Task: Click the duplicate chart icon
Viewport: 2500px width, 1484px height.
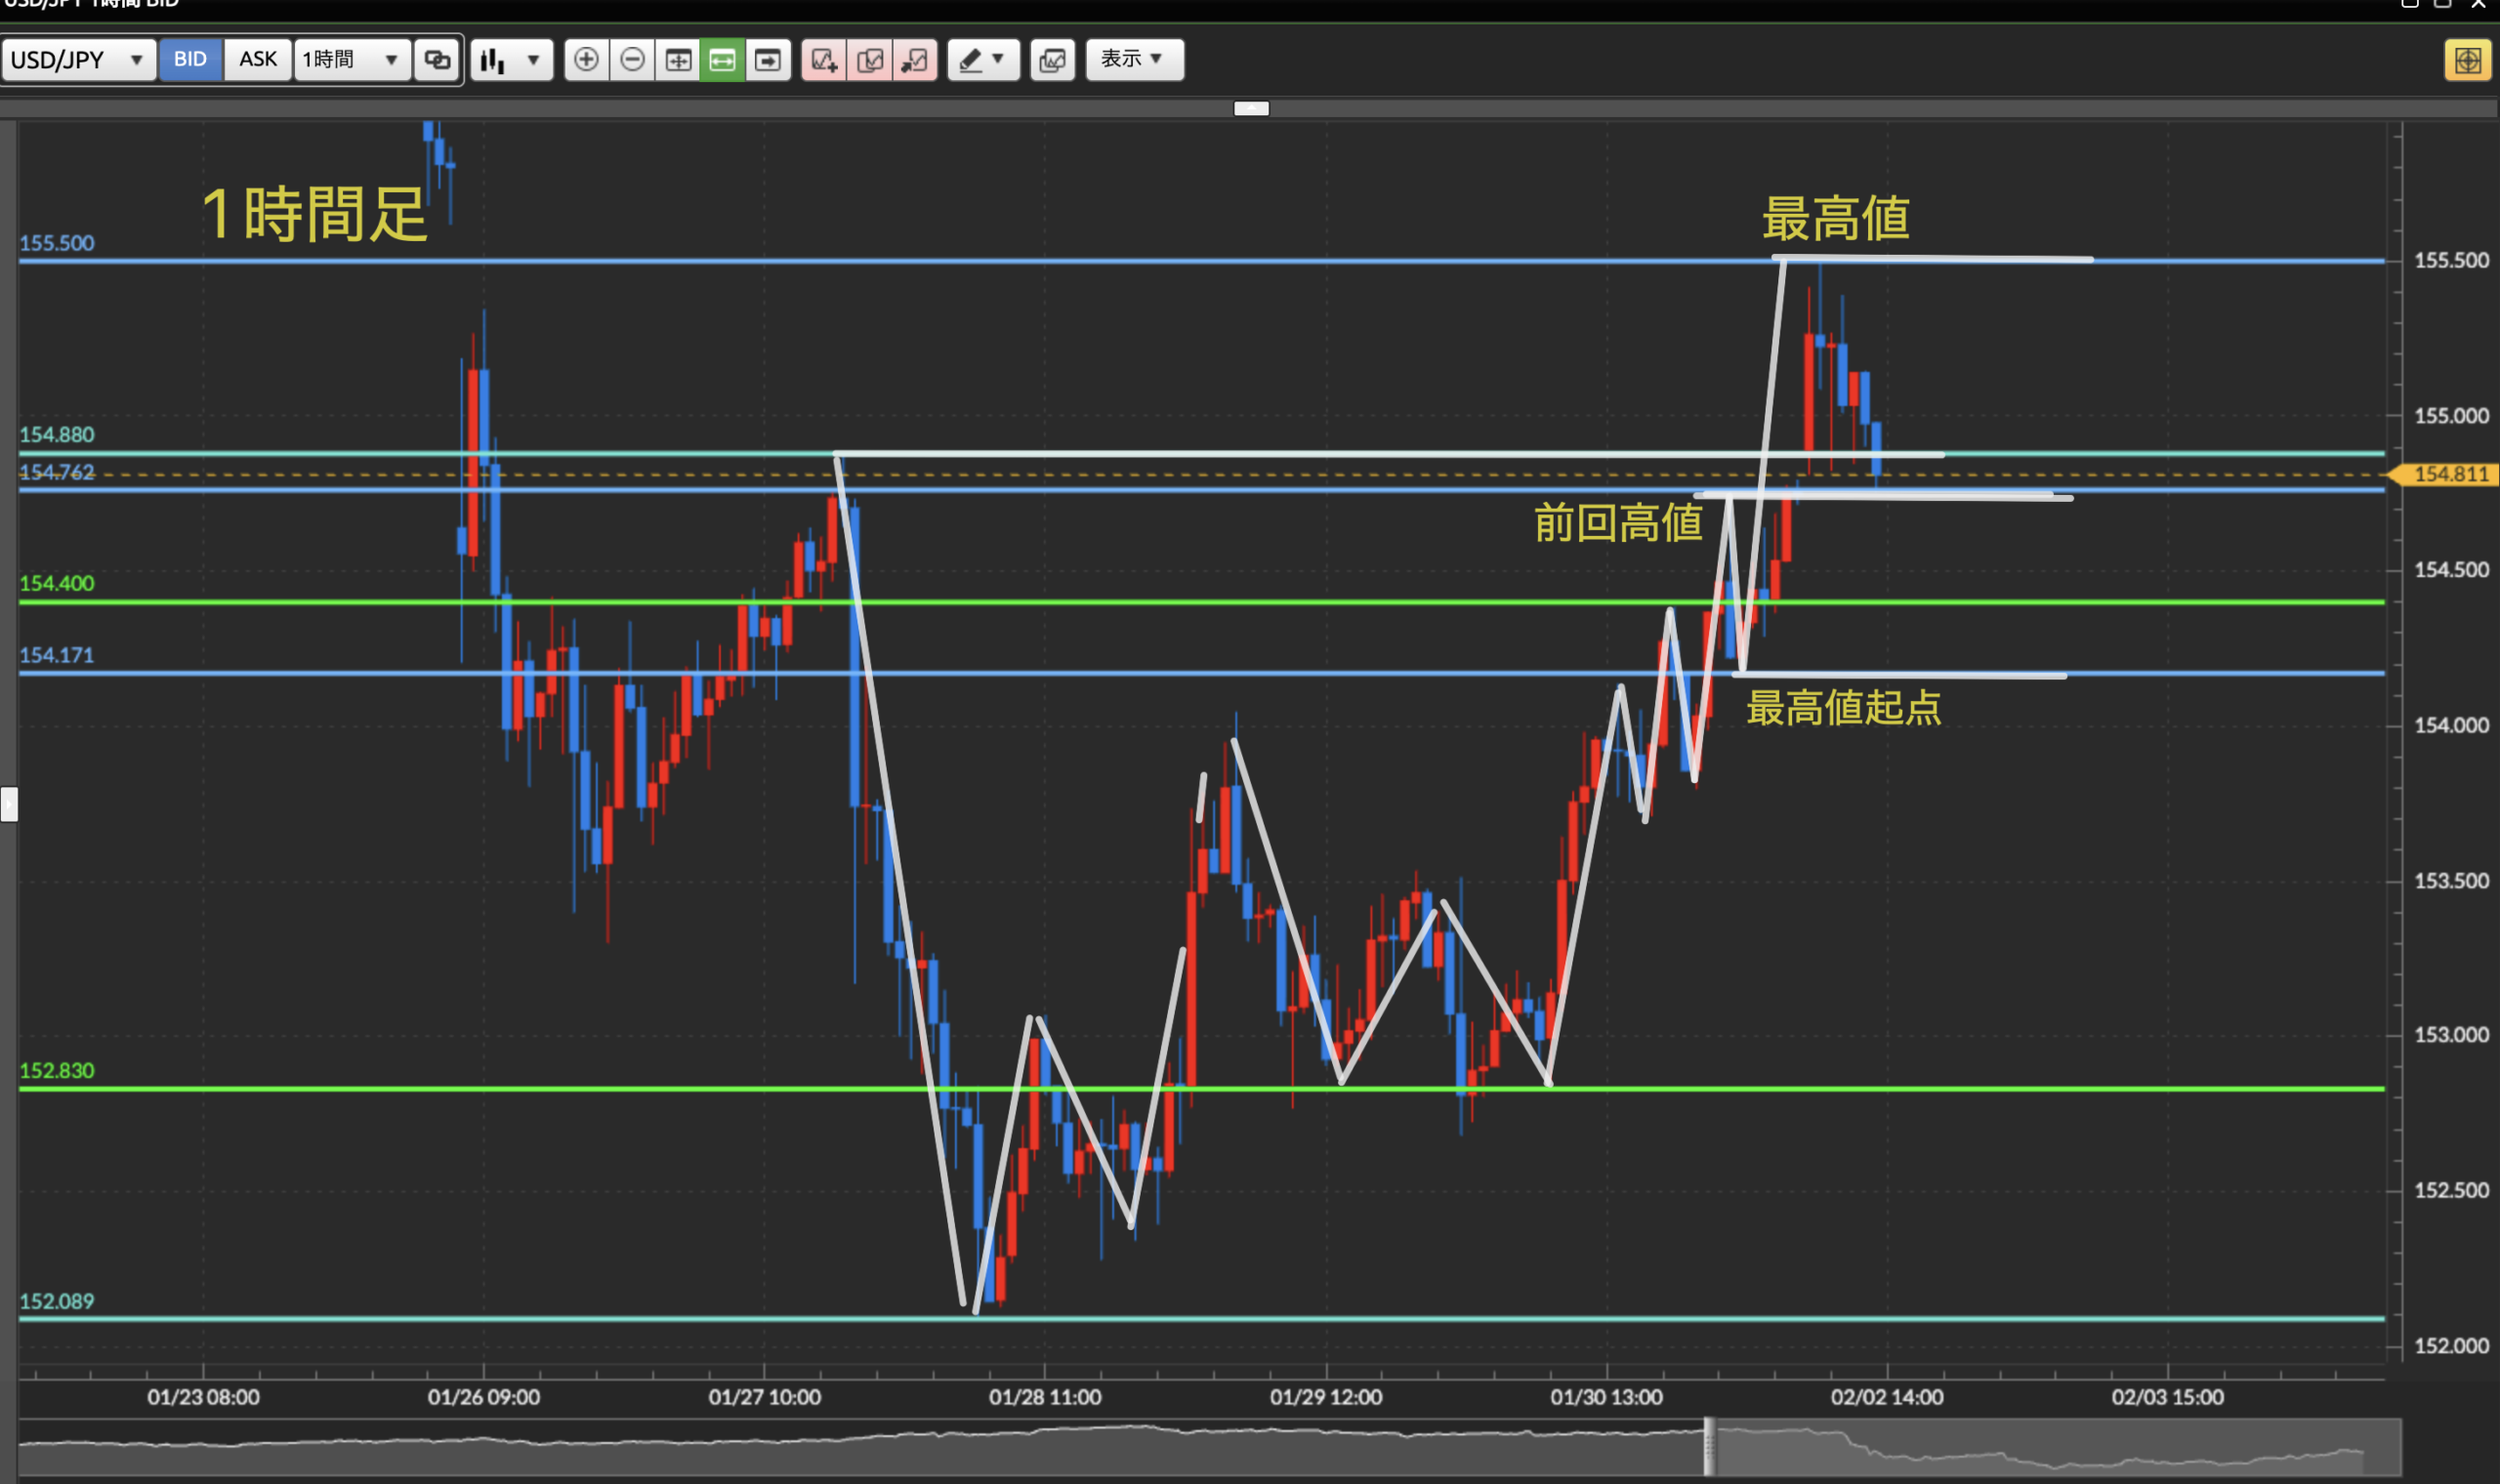Action: point(870,60)
